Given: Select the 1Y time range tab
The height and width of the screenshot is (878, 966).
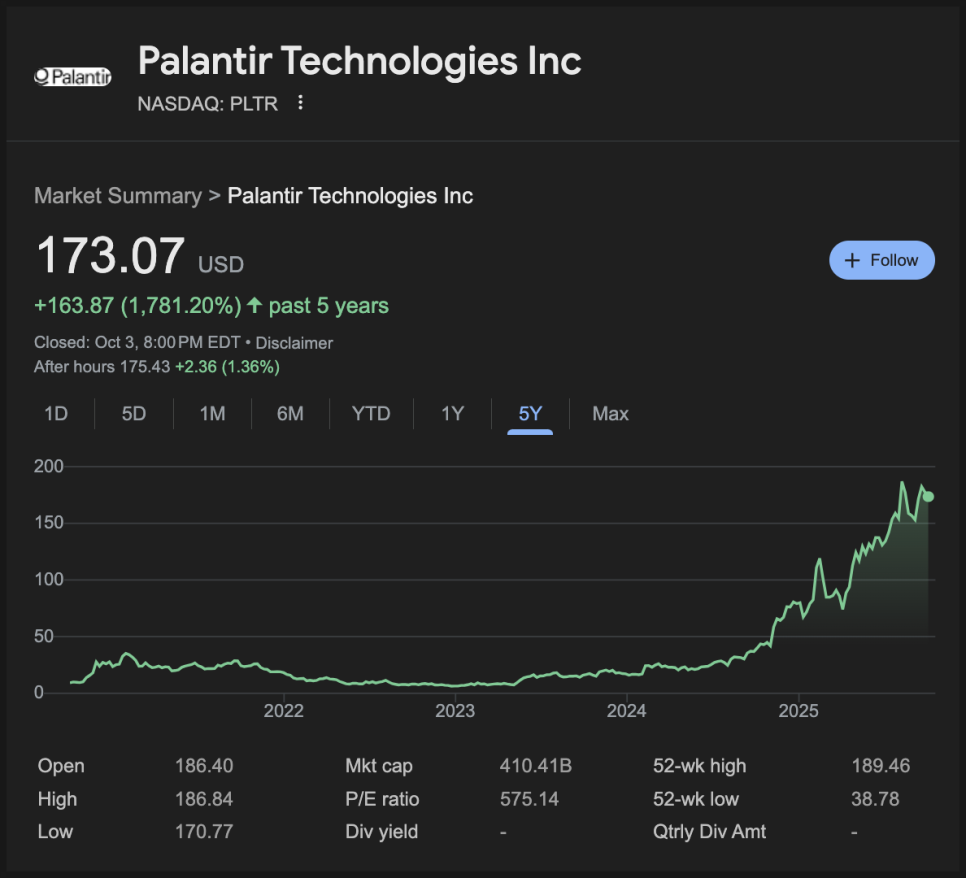Looking at the screenshot, I should pyautogui.click(x=453, y=414).
